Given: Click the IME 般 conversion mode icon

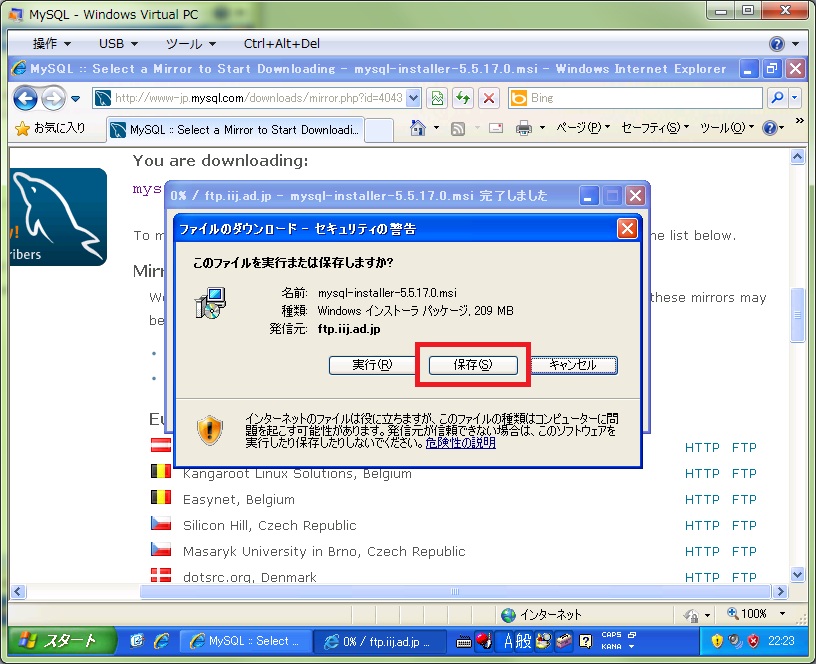Looking at the screenshot, I should pyautogui.click(x=522, y=641).
